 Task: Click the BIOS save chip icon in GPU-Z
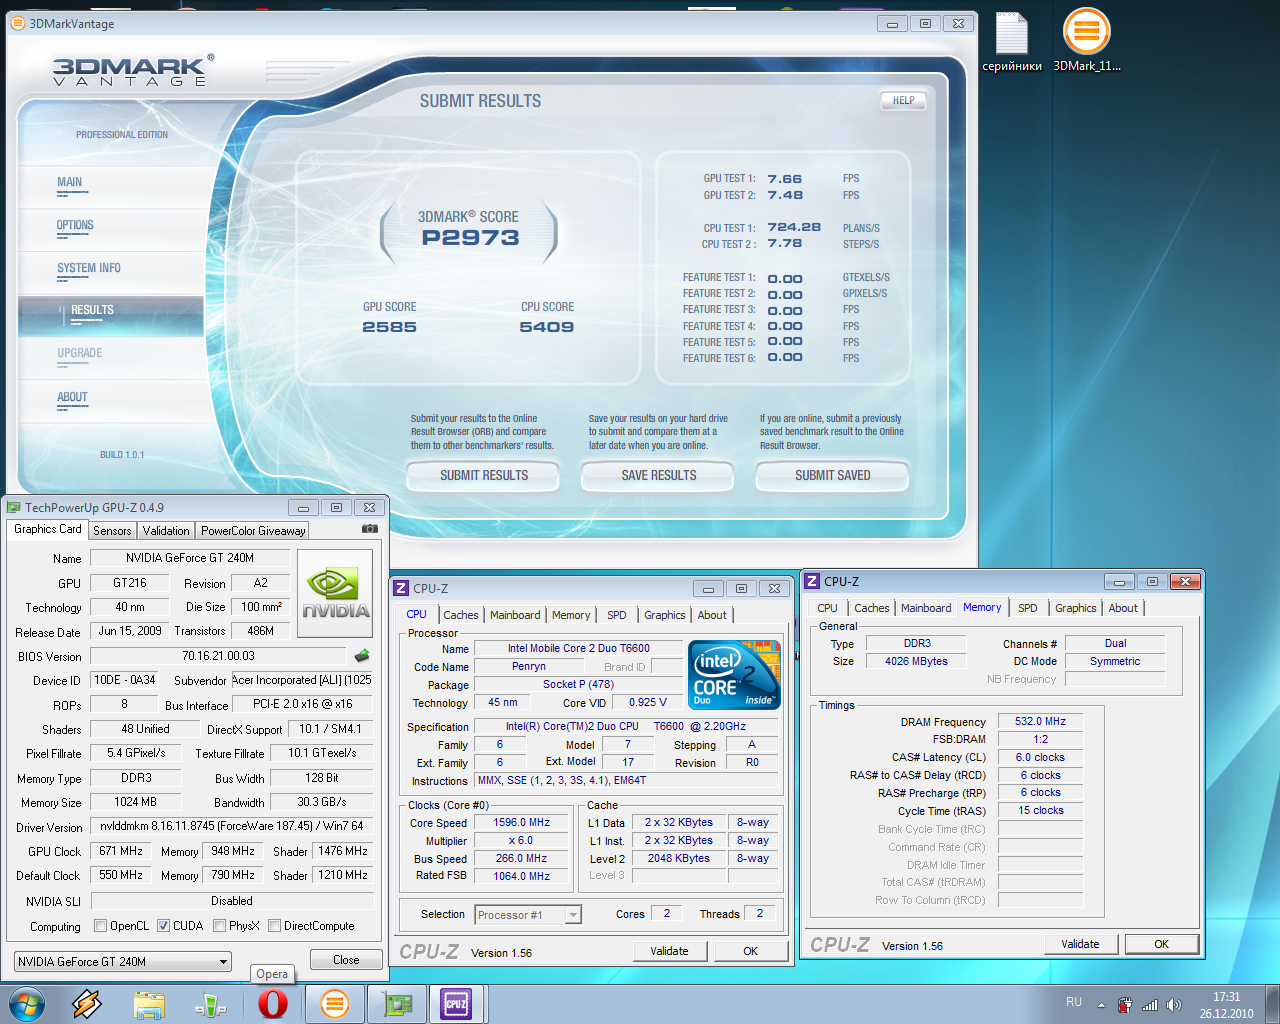(362, 655)
